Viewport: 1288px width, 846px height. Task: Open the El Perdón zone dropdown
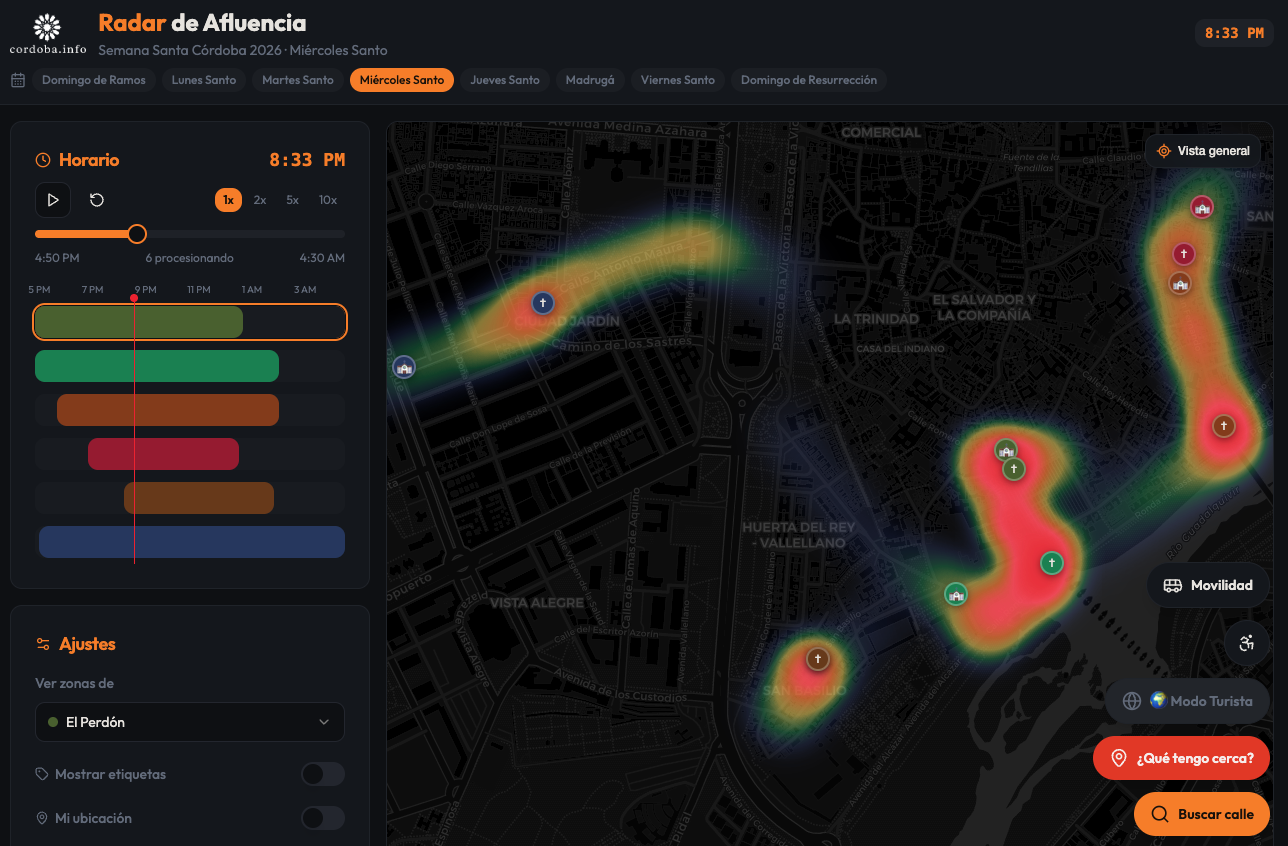[190, 722]
